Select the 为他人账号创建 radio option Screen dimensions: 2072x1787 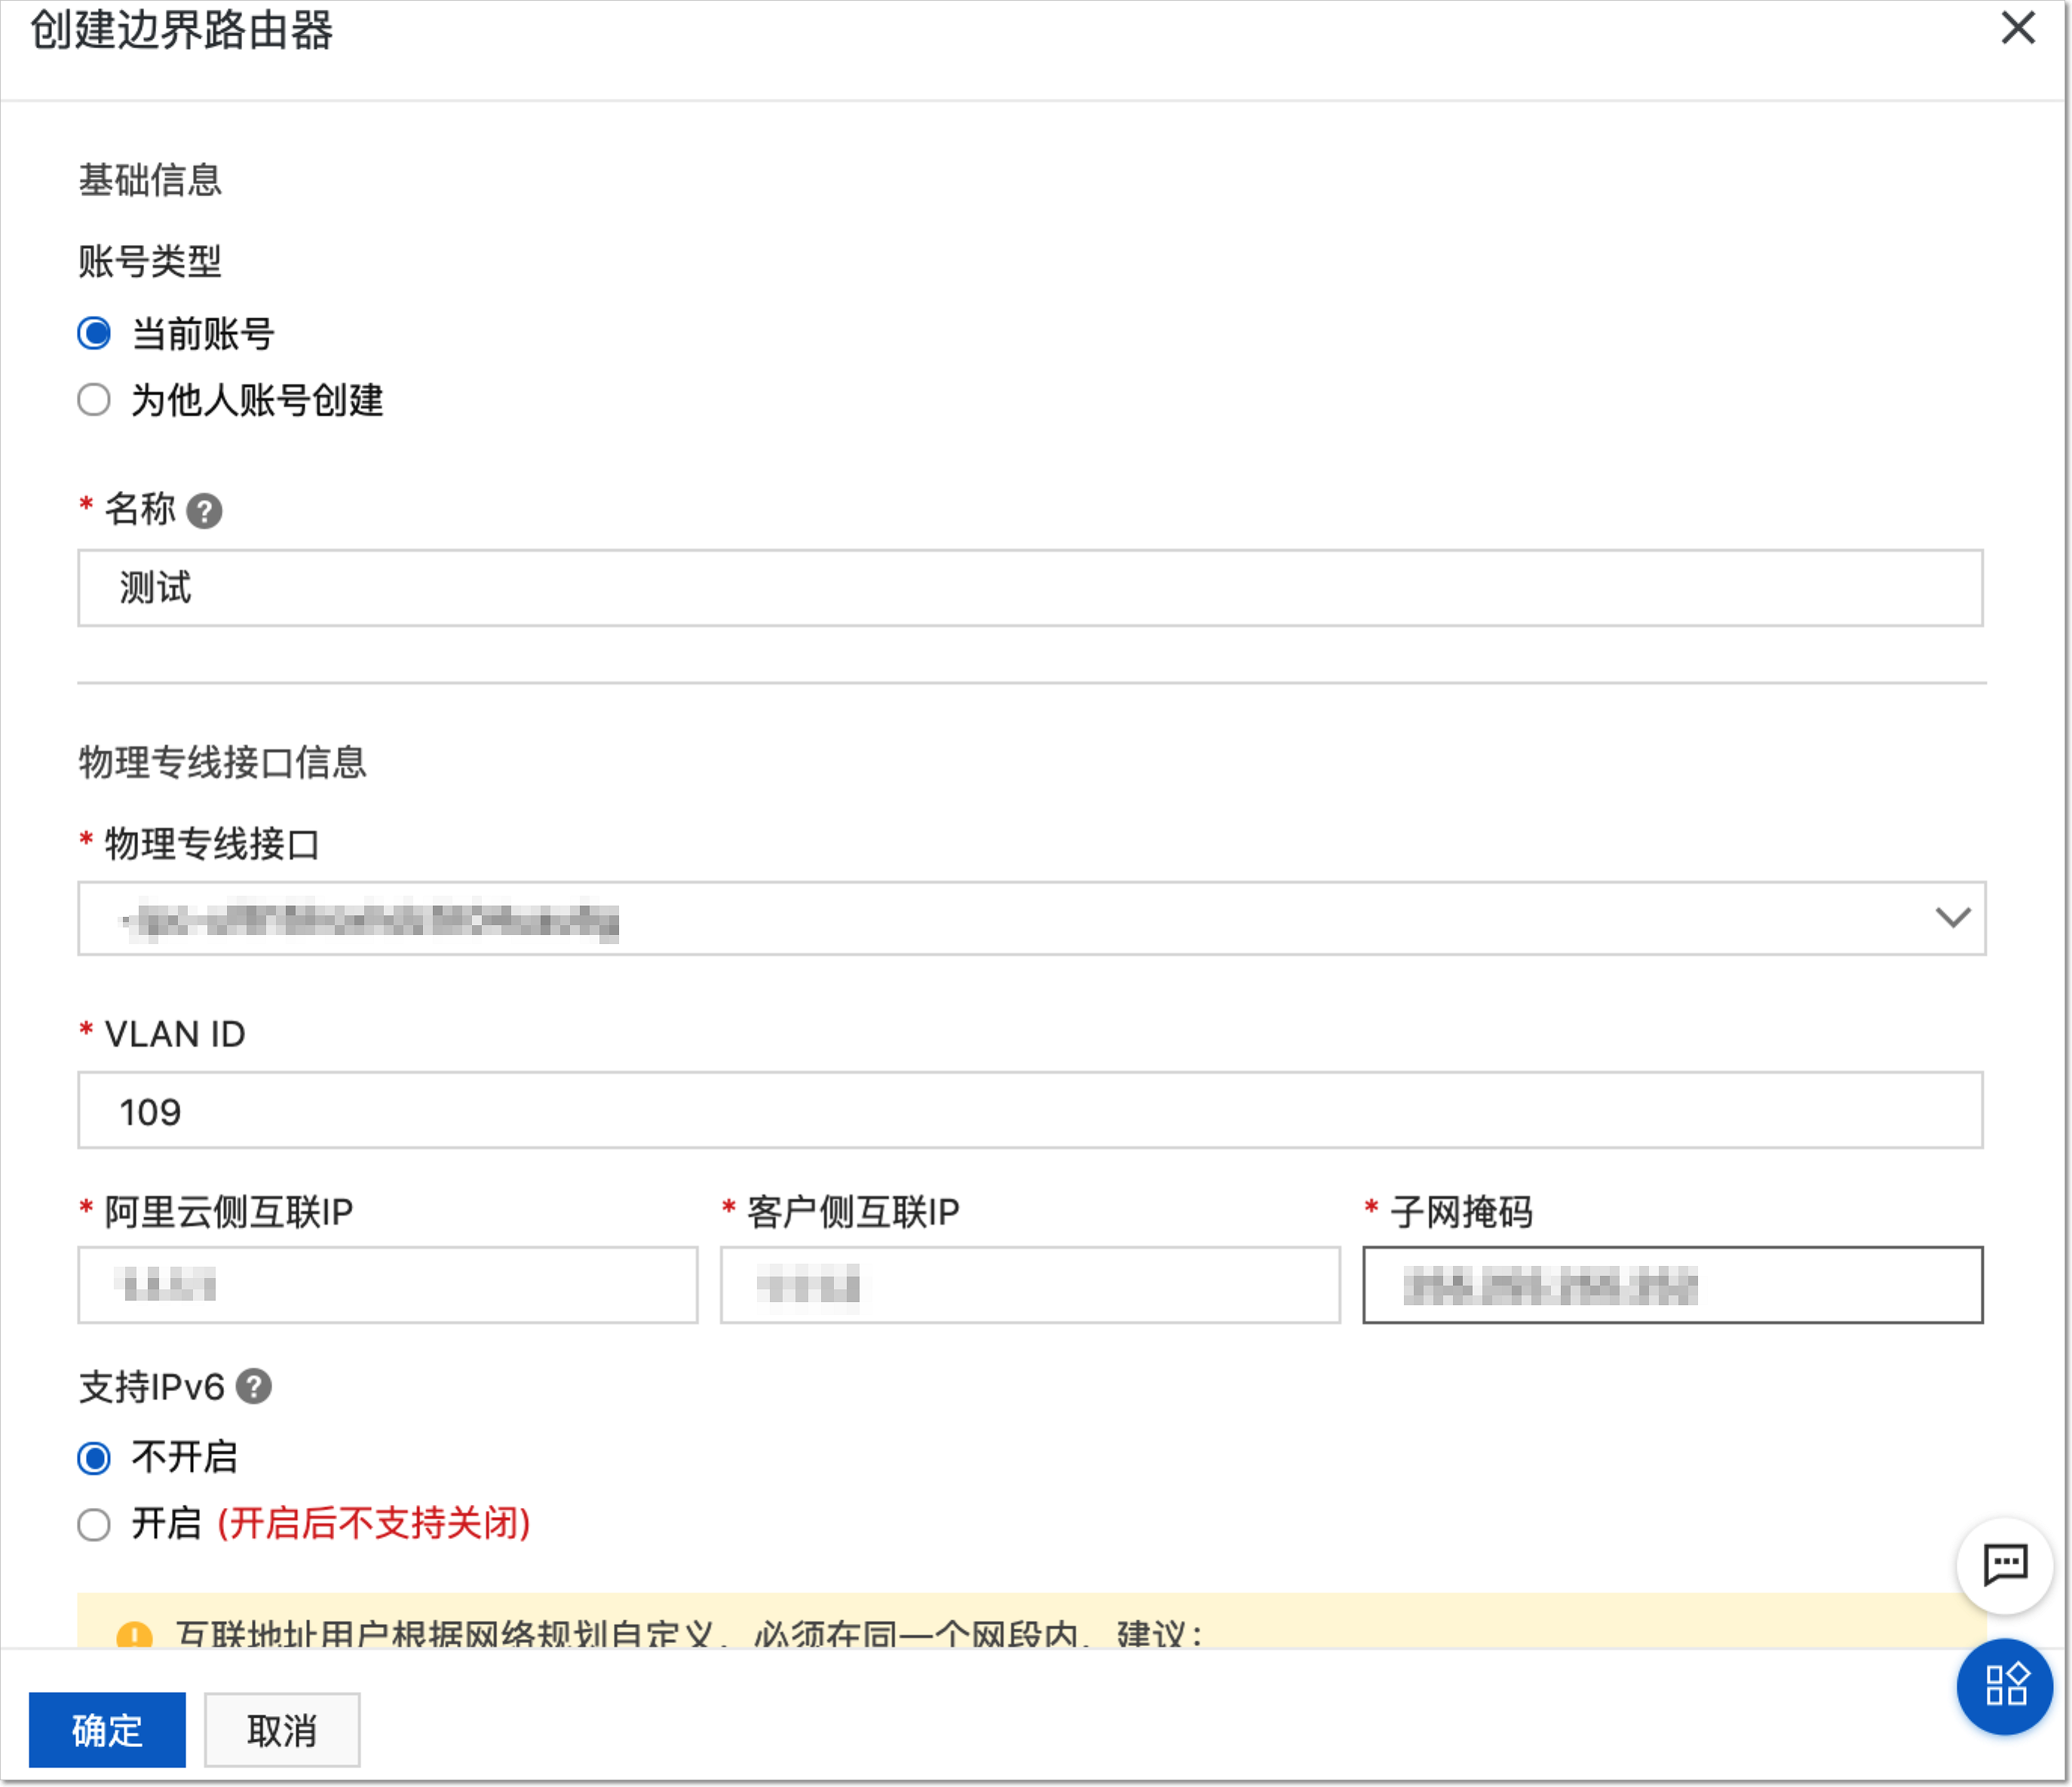pyautogui.click(x=94, y=400)
